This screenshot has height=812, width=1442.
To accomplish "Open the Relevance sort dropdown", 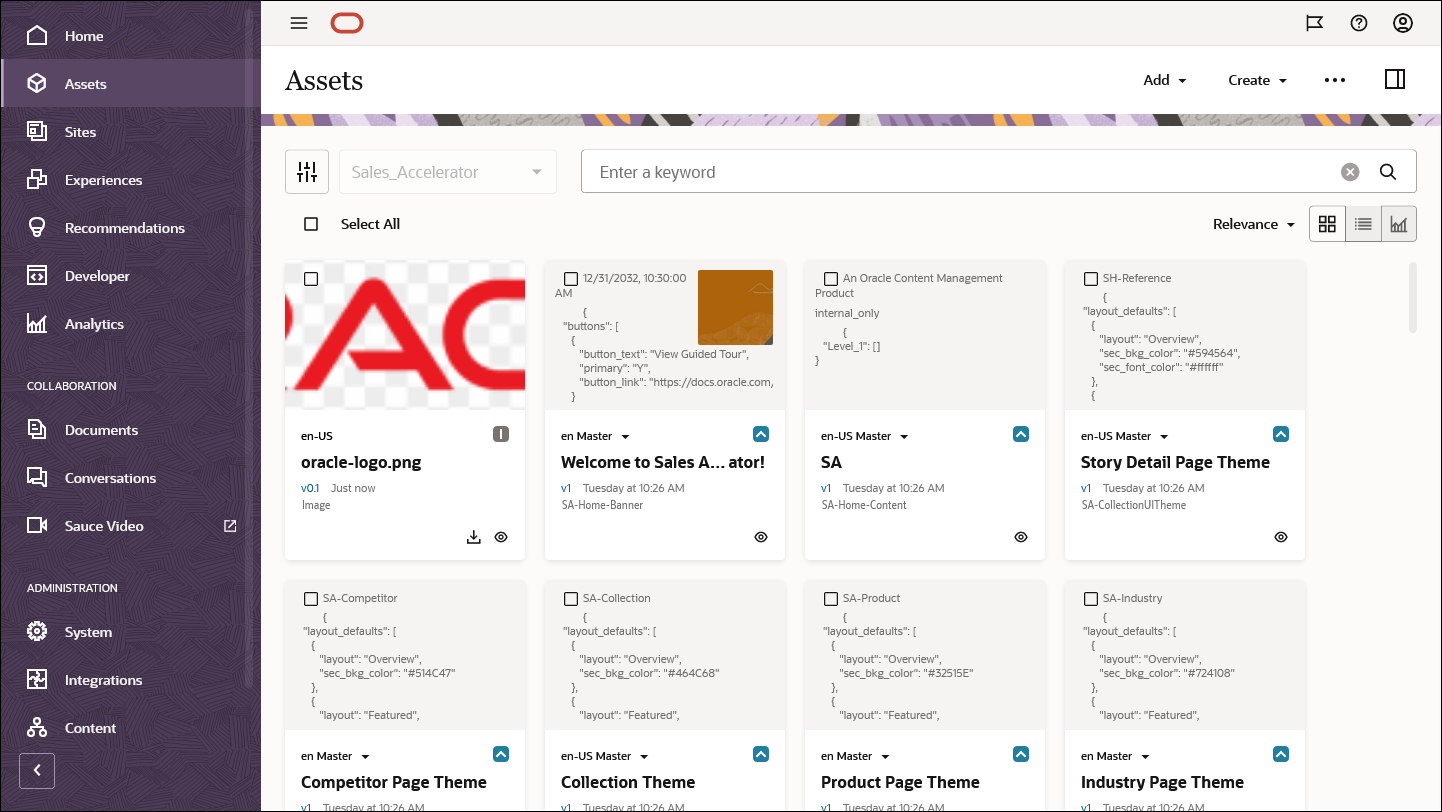I will [x=1253, y=223].
